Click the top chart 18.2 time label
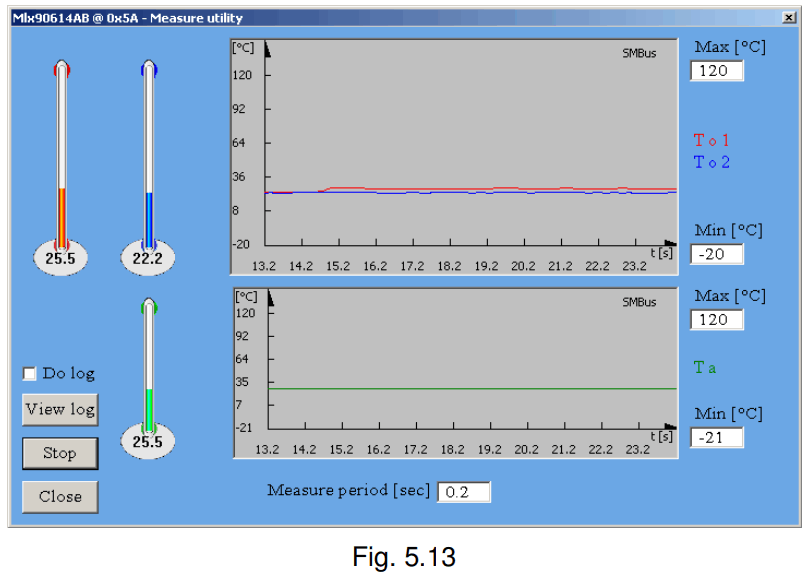This screenshot has height=577, width=806. pyautogui.click(x=449, y=266)
